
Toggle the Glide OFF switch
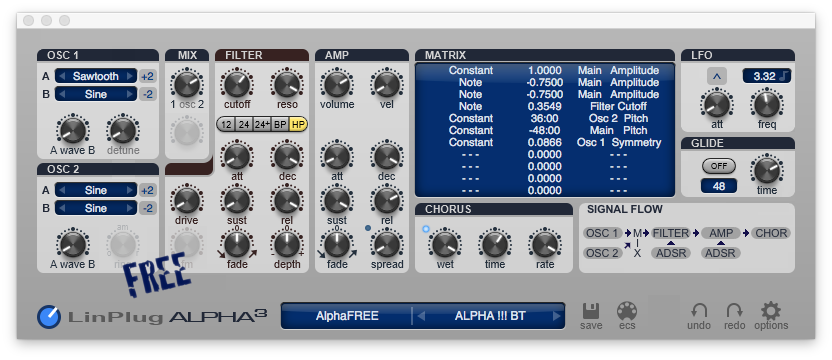point(719,166)
